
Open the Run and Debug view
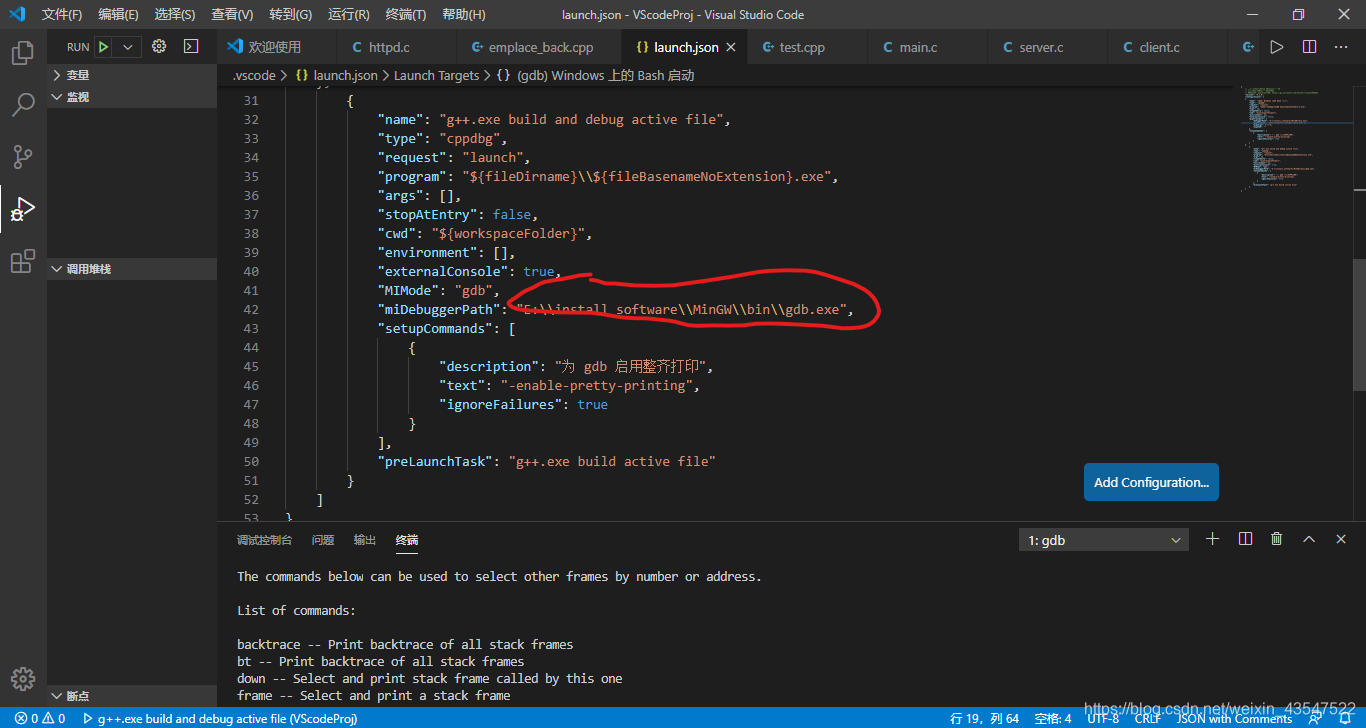point(22,209)
